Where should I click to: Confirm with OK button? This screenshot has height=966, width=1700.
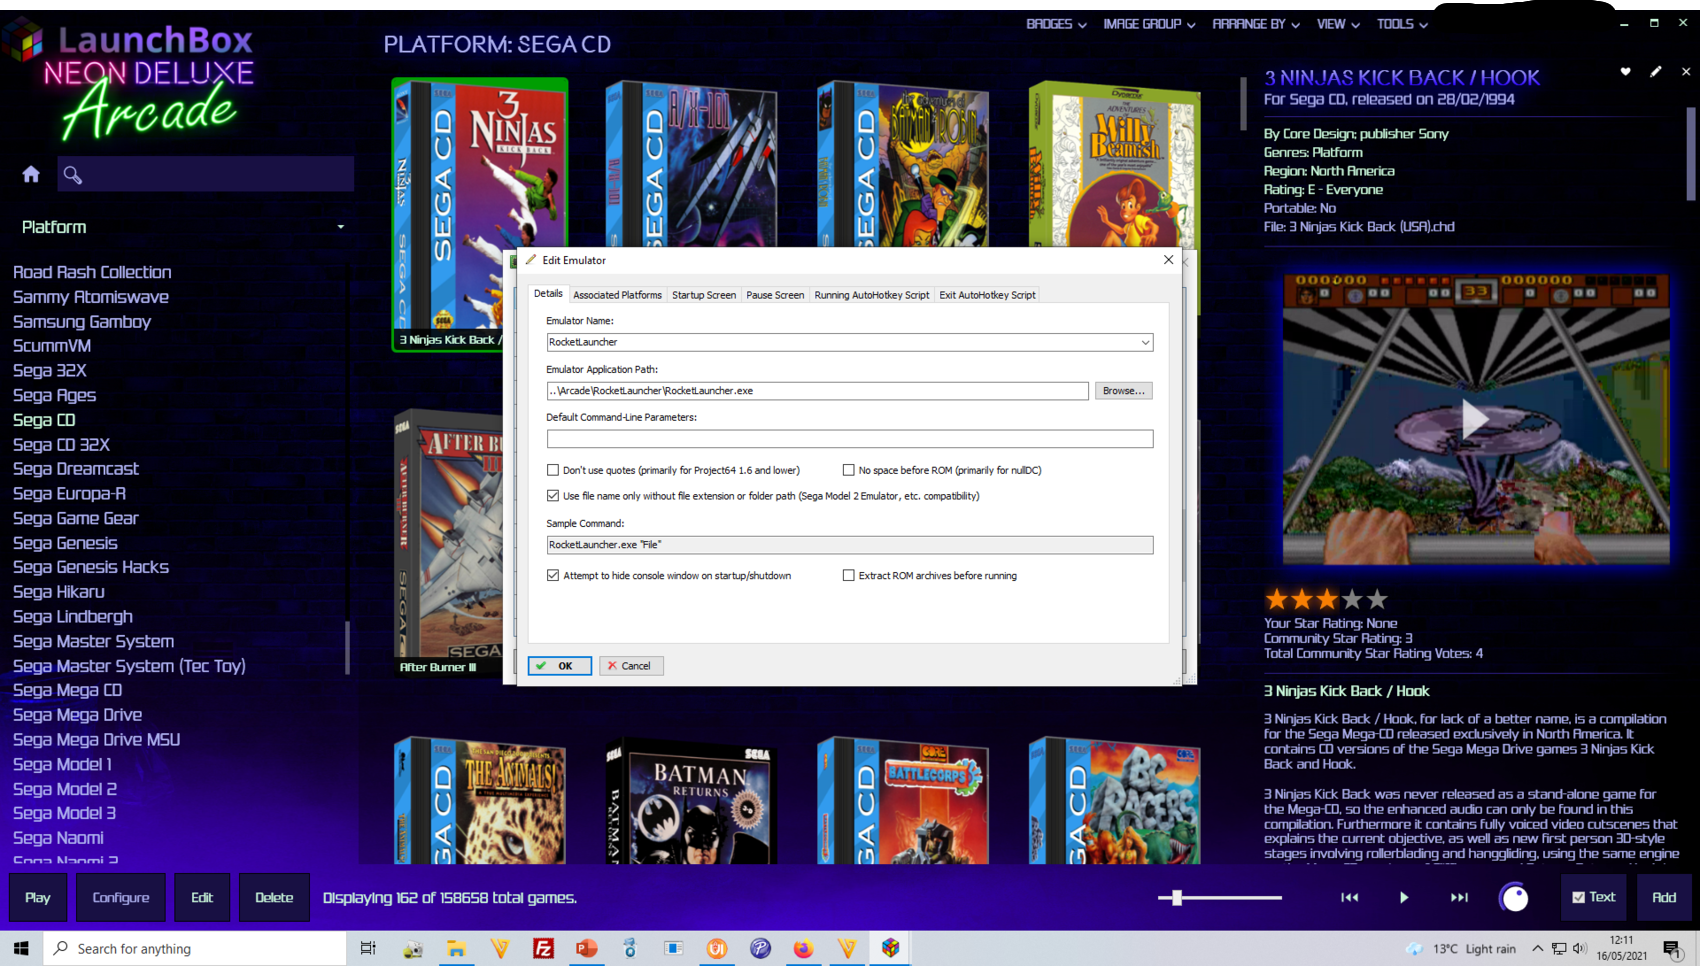[560, 666]
